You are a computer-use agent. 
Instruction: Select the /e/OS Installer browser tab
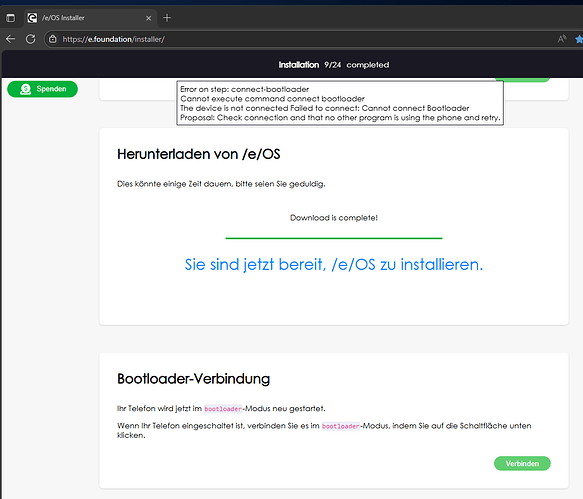[91, 18]
